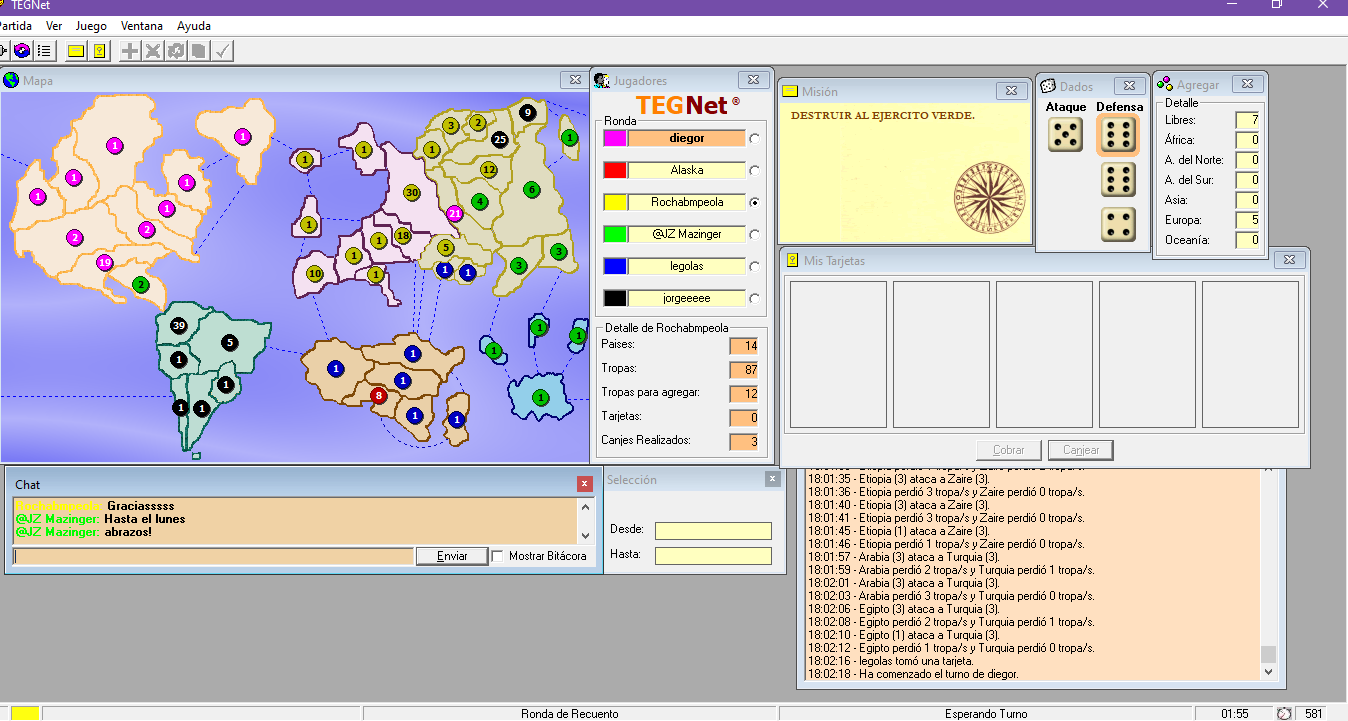Open the Ventana menu

(x=142, y=26)
